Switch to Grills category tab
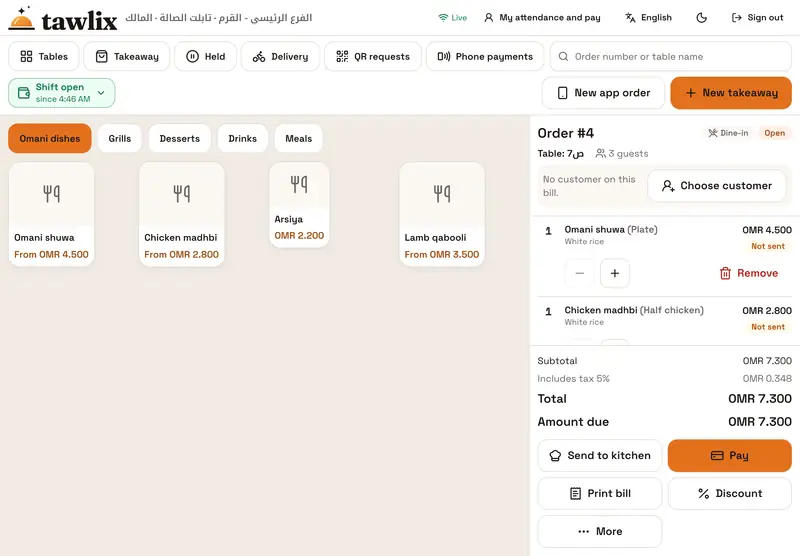 (120, 138)
